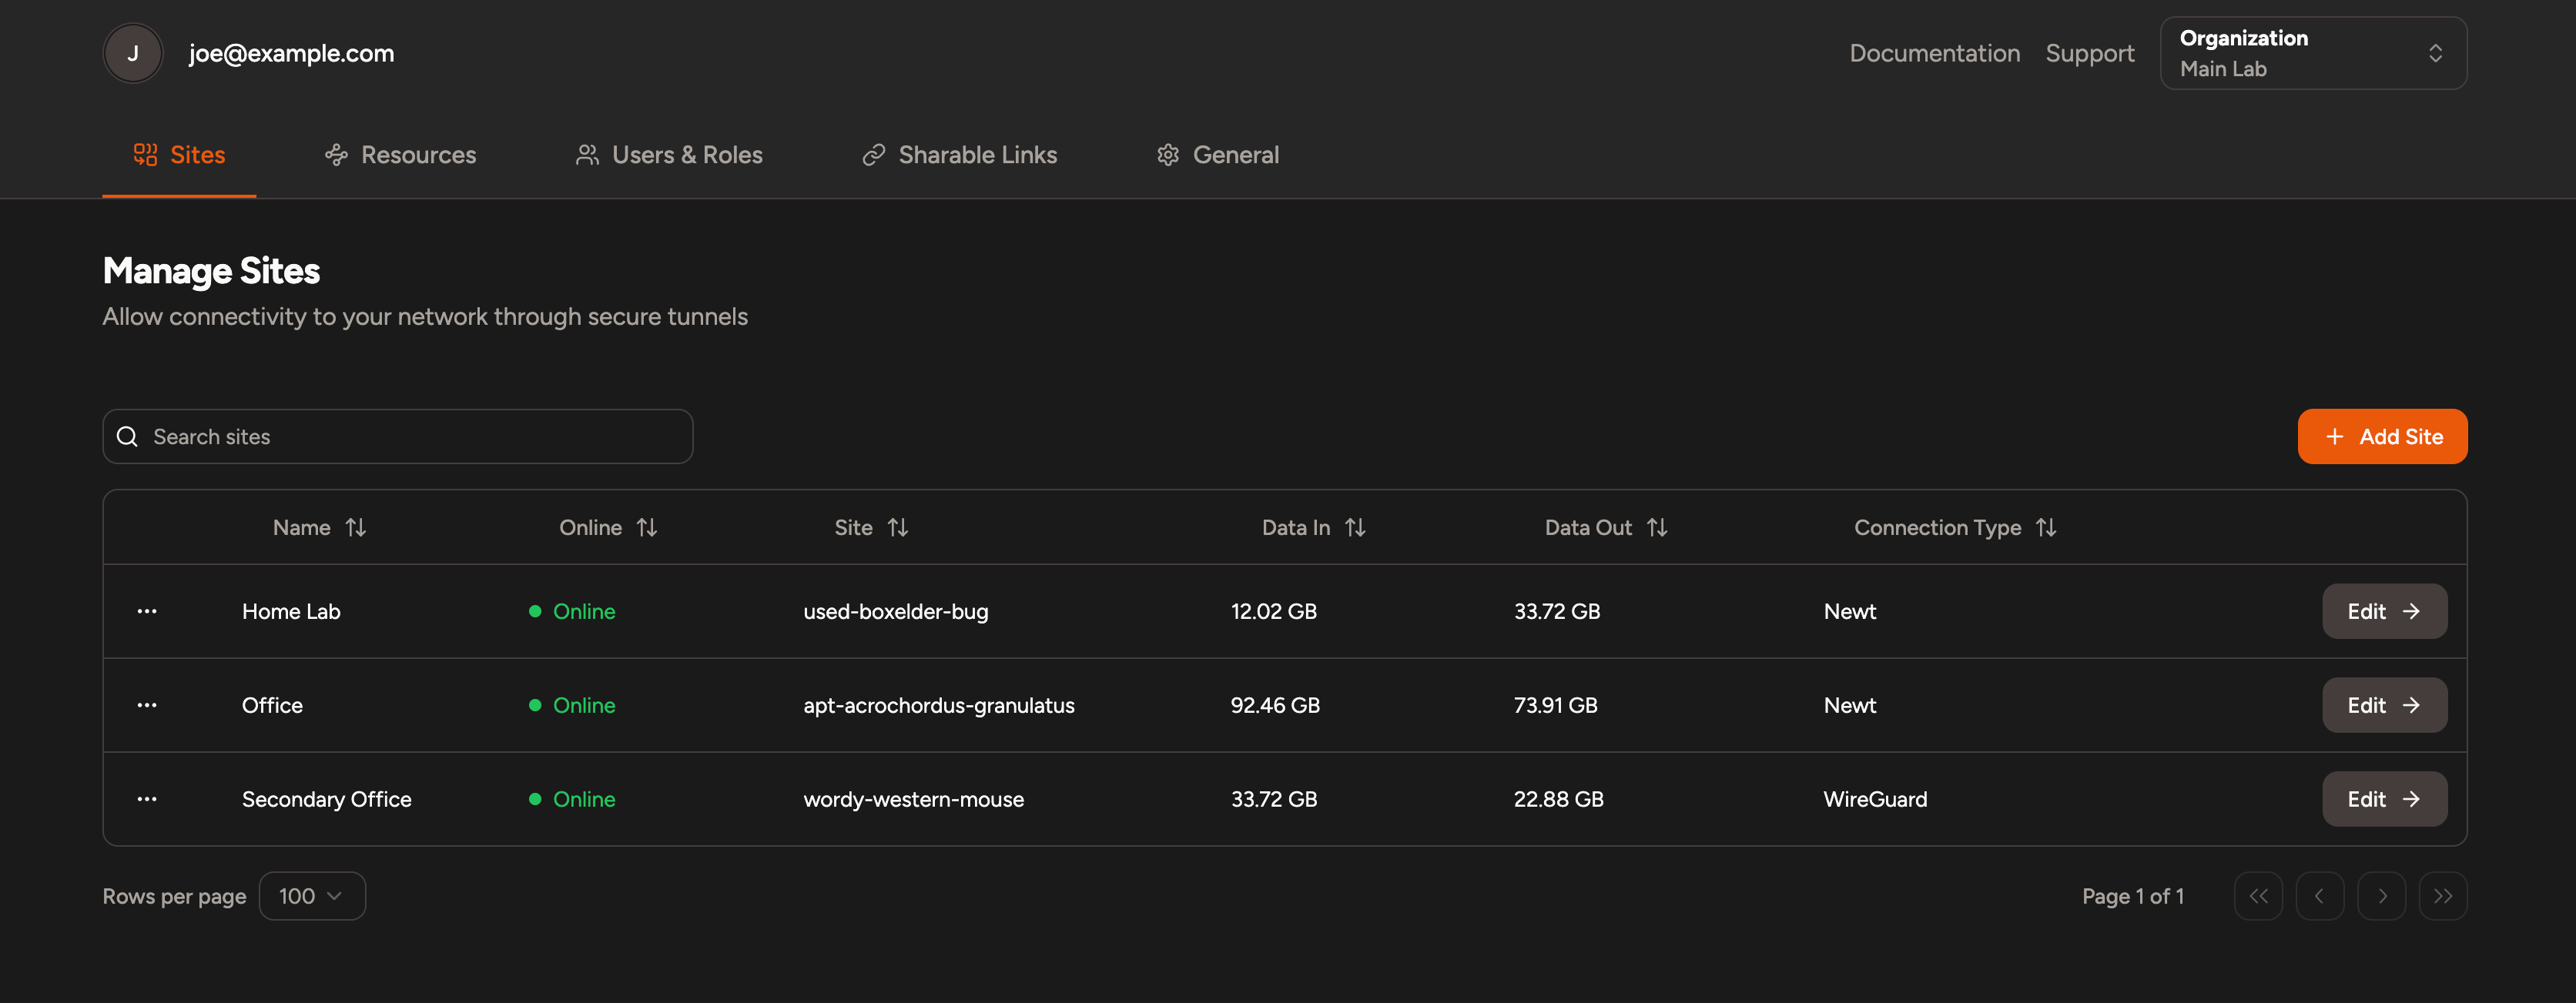This screenshot has width=2576, height=1003.
Task: Click the next page chevron
Action: [x=2381, y=896]
